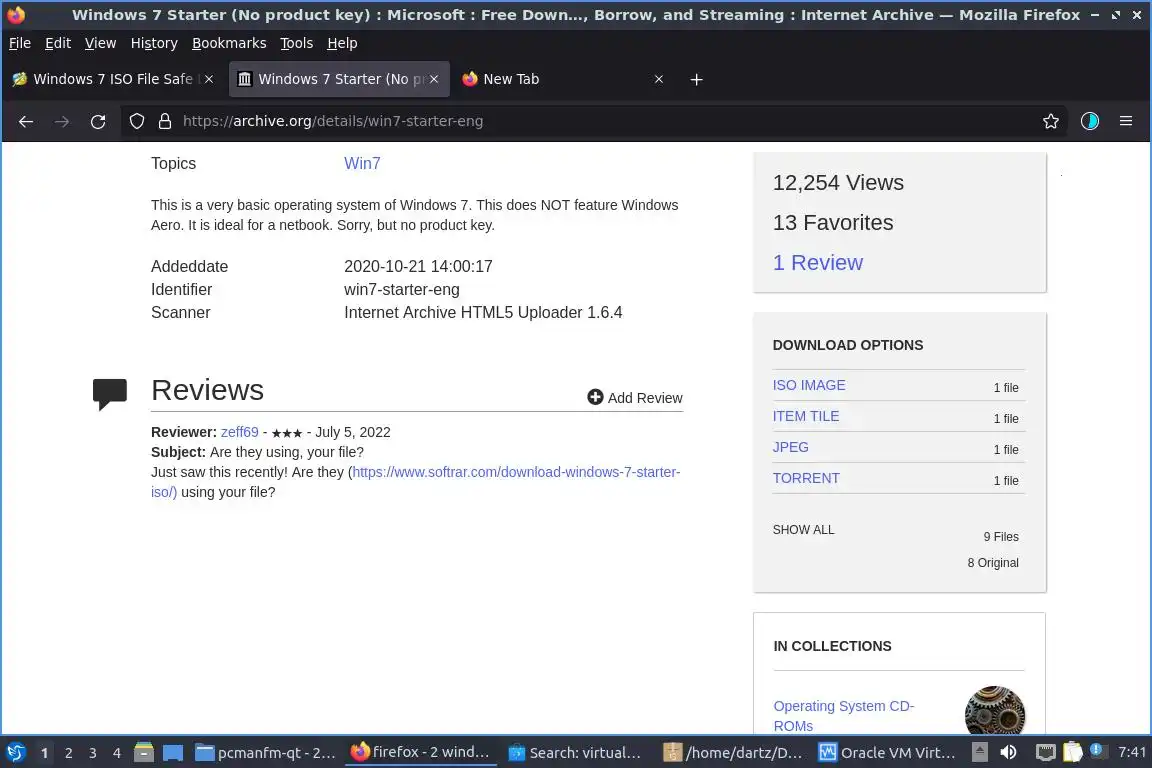The height and width of the screenshot is (768, 1152).
Task: Close the Windows 7 ISO File Safe tab
Action: click(x=209, y=79)
